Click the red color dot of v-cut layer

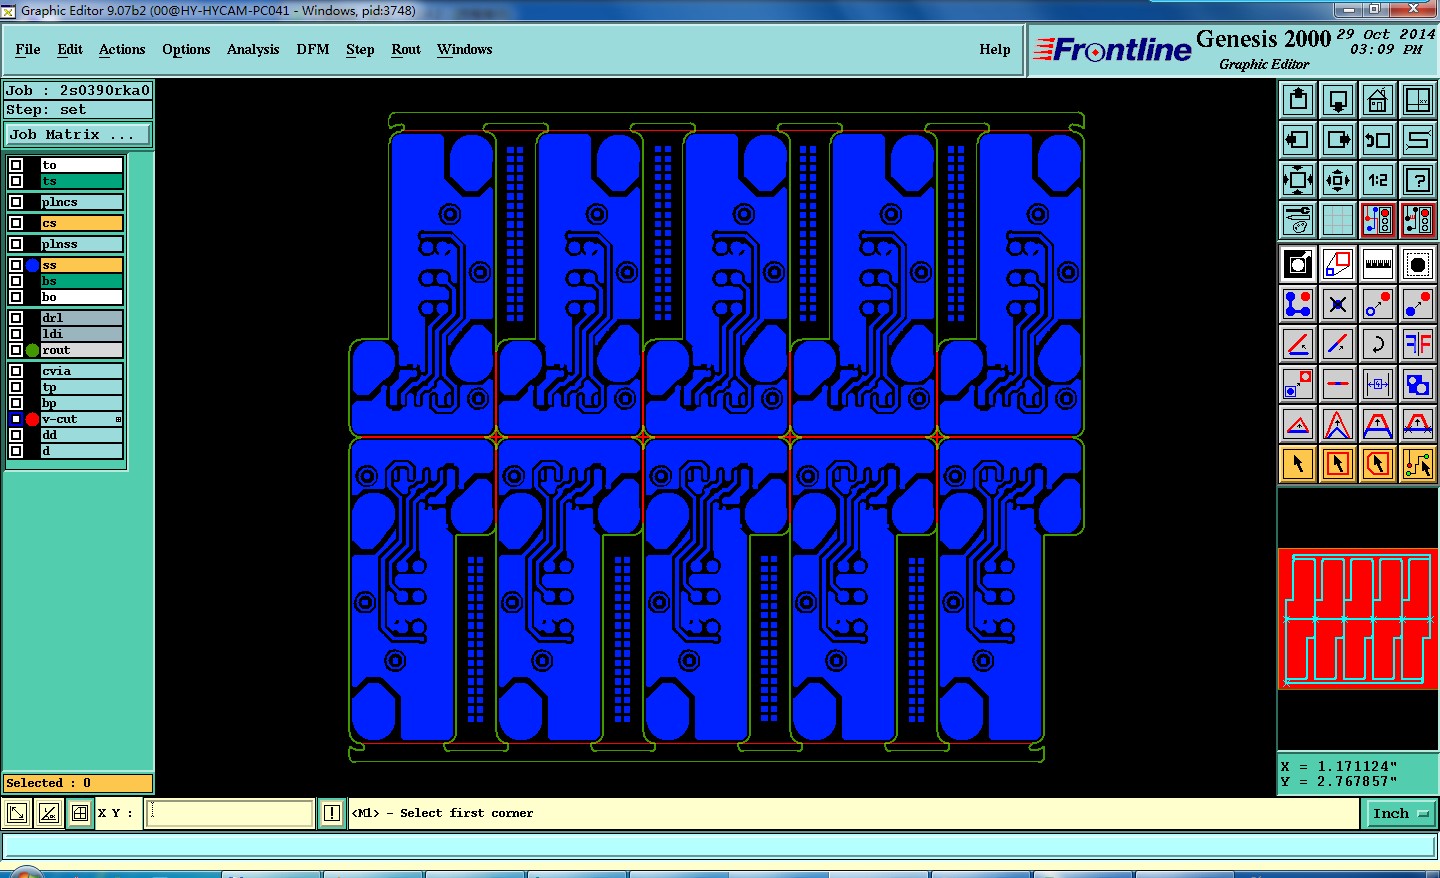point(32,419)
